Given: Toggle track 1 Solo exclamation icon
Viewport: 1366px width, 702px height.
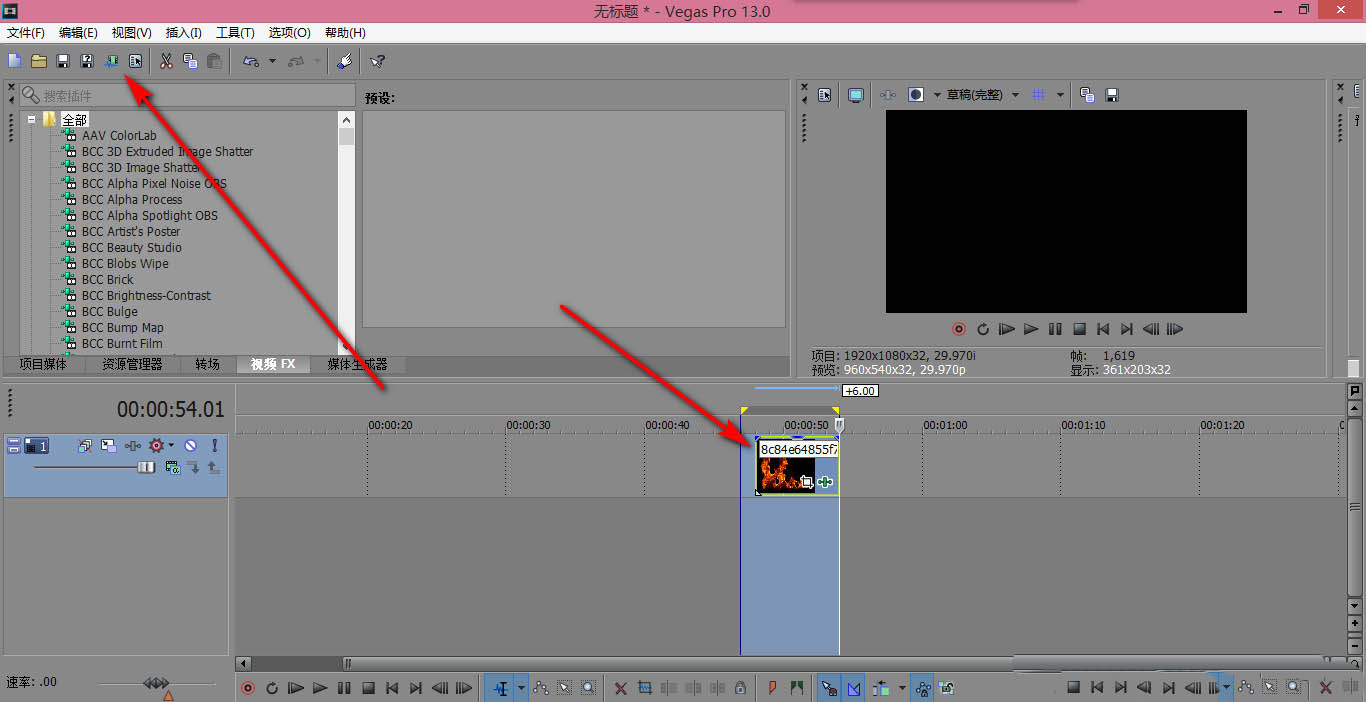Looking at the screenshot, I should [214, 446].
